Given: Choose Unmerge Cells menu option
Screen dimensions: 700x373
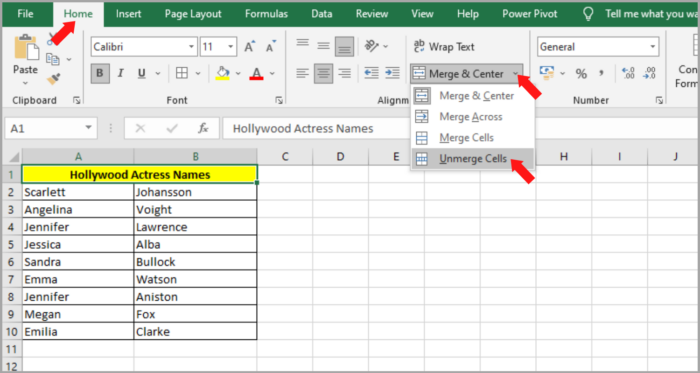Looking at the screenshot, I should [x=473, y=159].
